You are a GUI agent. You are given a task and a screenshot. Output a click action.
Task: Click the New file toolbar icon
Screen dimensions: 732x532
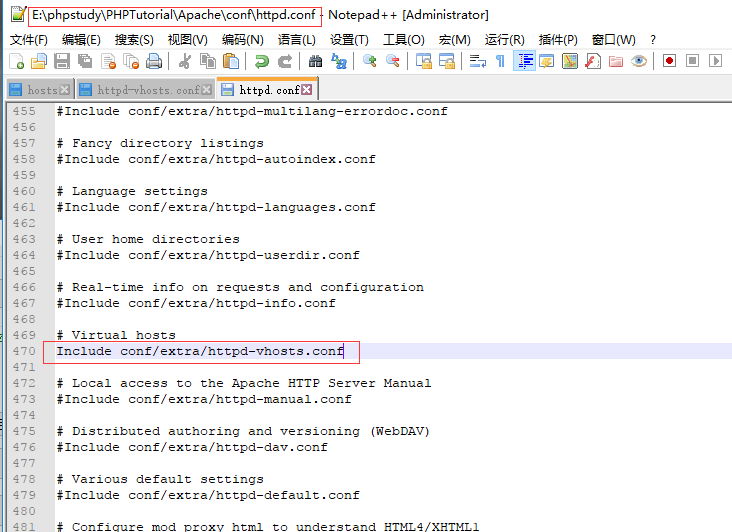coord(17,61)
